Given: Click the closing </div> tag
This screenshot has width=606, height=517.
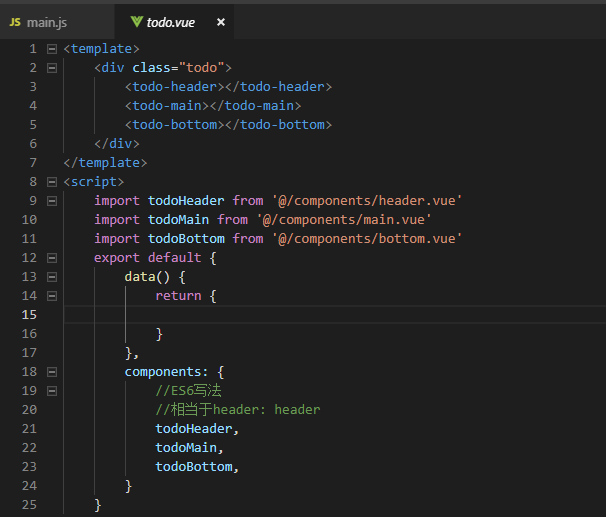Looking at the screenshot, I should [x=117, y=144].
